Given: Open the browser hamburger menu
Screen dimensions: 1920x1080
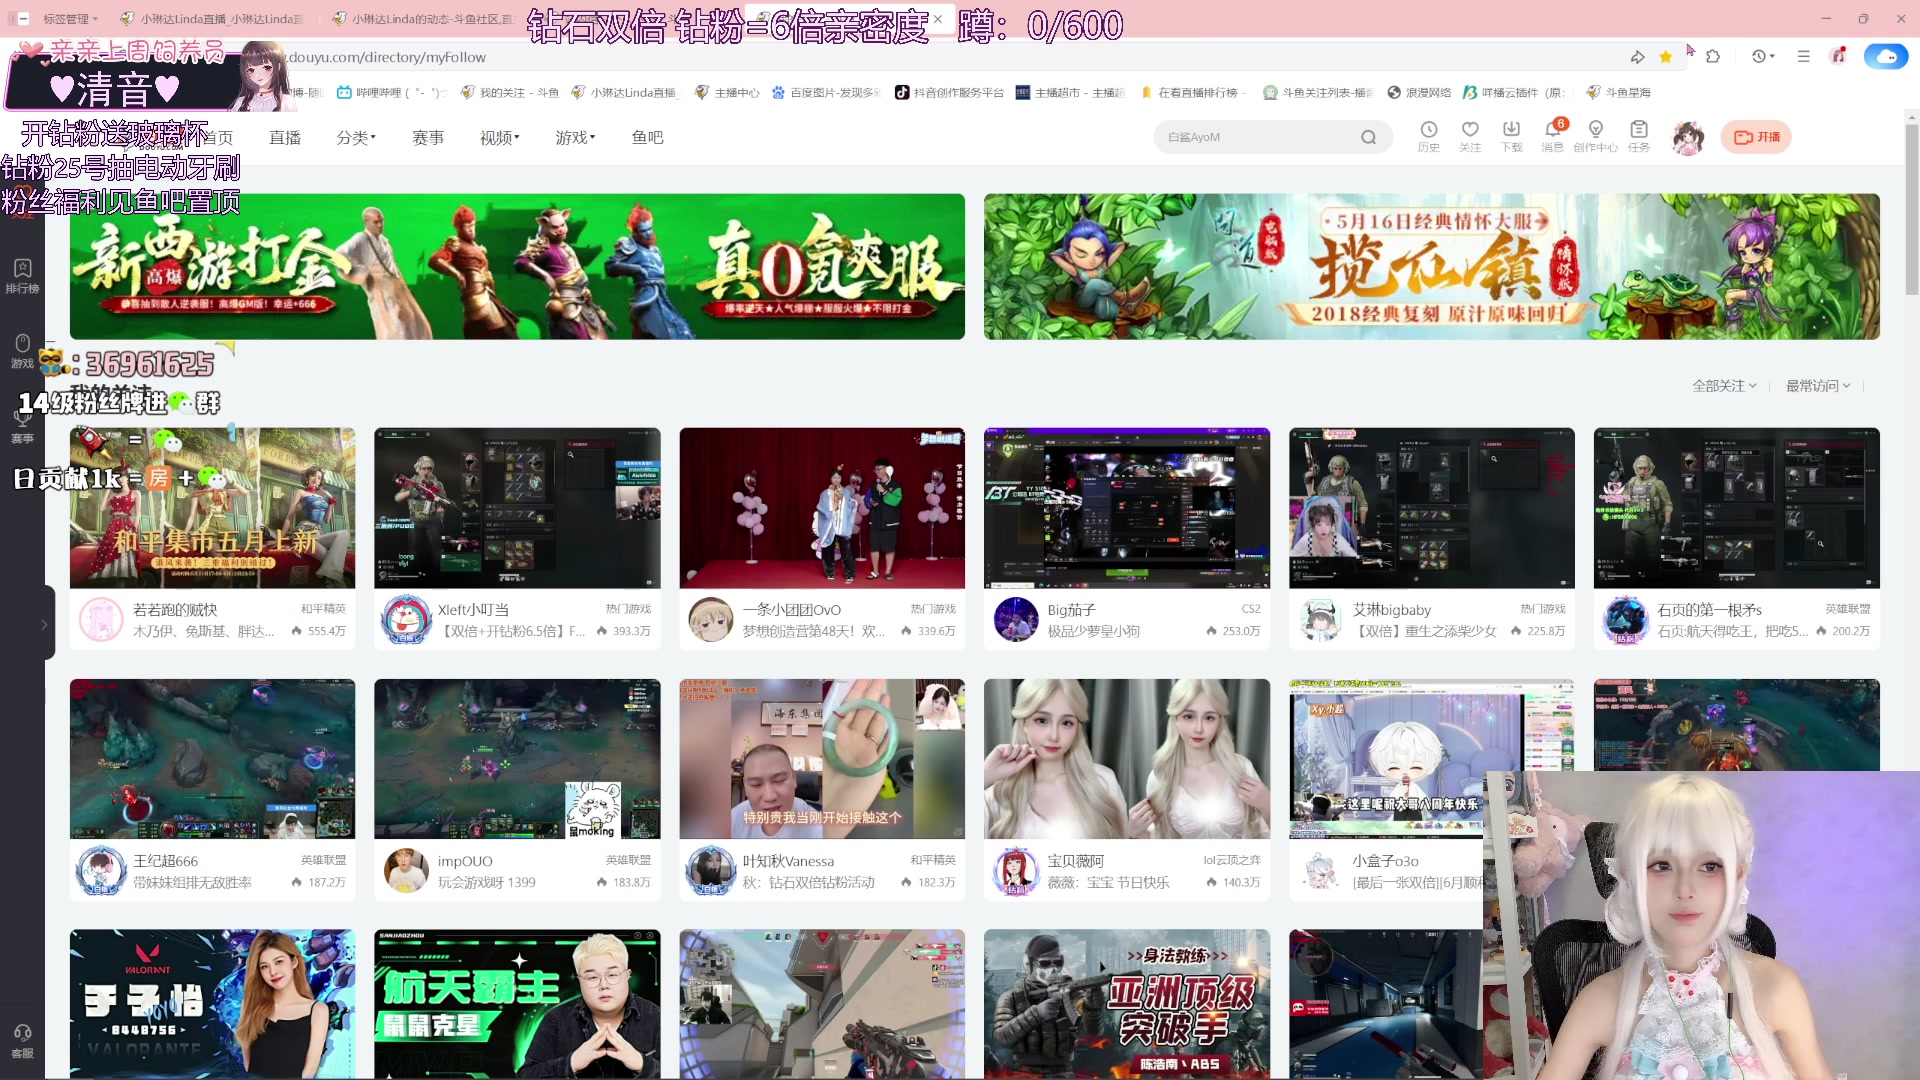Looking at the screenshot, I should pyautogui.click(x=1803, y=56).
